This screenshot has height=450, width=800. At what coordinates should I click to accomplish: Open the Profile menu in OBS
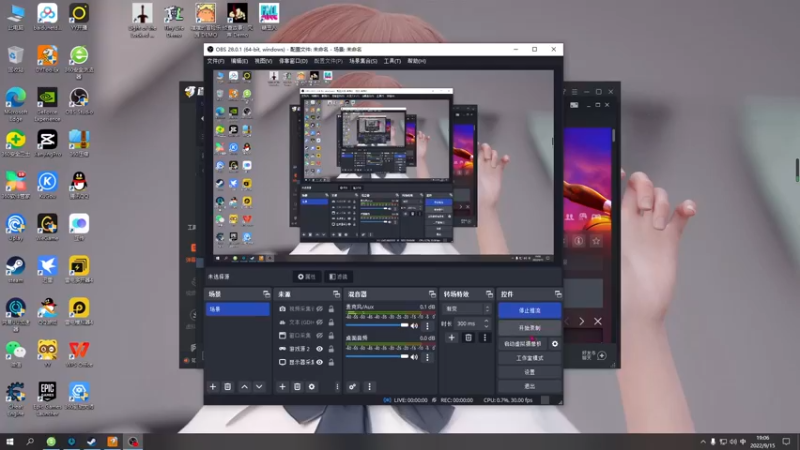(328, 61)
